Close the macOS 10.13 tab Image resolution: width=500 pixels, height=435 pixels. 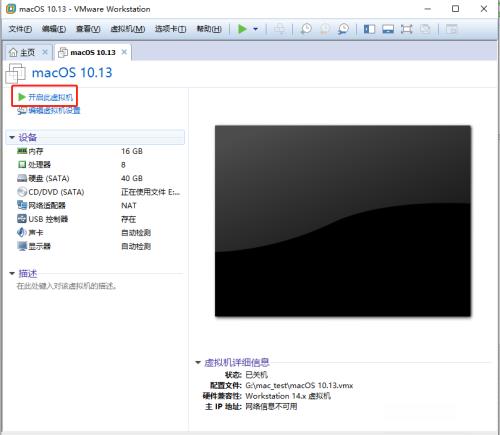pos(124,52)
